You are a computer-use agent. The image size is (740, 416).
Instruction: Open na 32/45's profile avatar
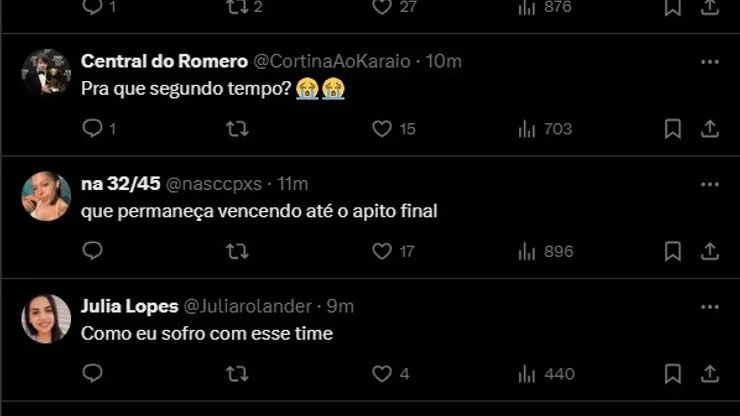[x=46, y=196]
